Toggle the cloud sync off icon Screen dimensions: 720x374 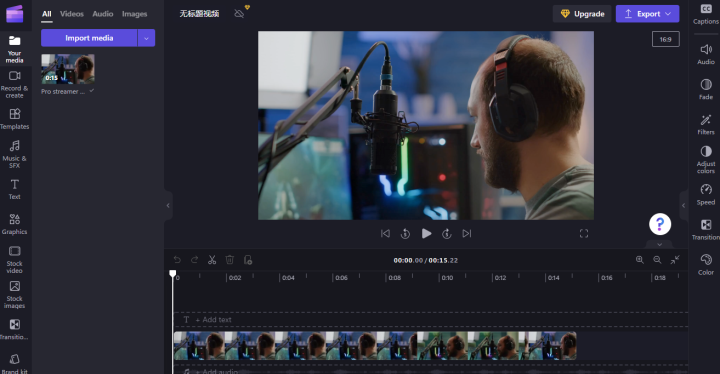(x=239, y=14)
